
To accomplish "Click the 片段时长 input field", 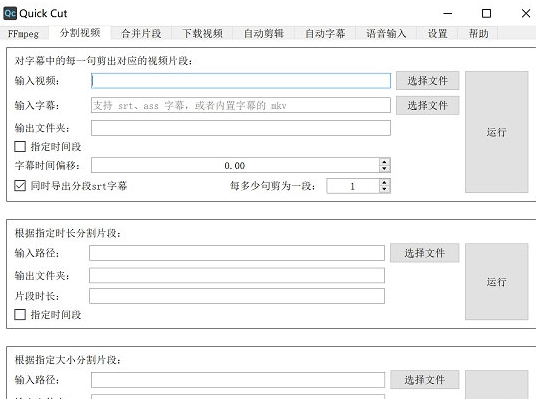I will coord(237,296).
